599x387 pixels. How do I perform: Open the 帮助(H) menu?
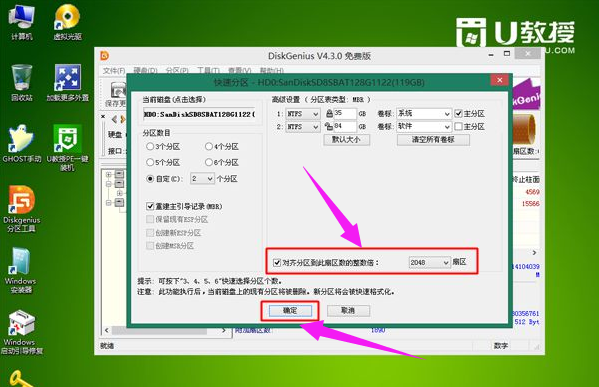[x=272, y=71]
